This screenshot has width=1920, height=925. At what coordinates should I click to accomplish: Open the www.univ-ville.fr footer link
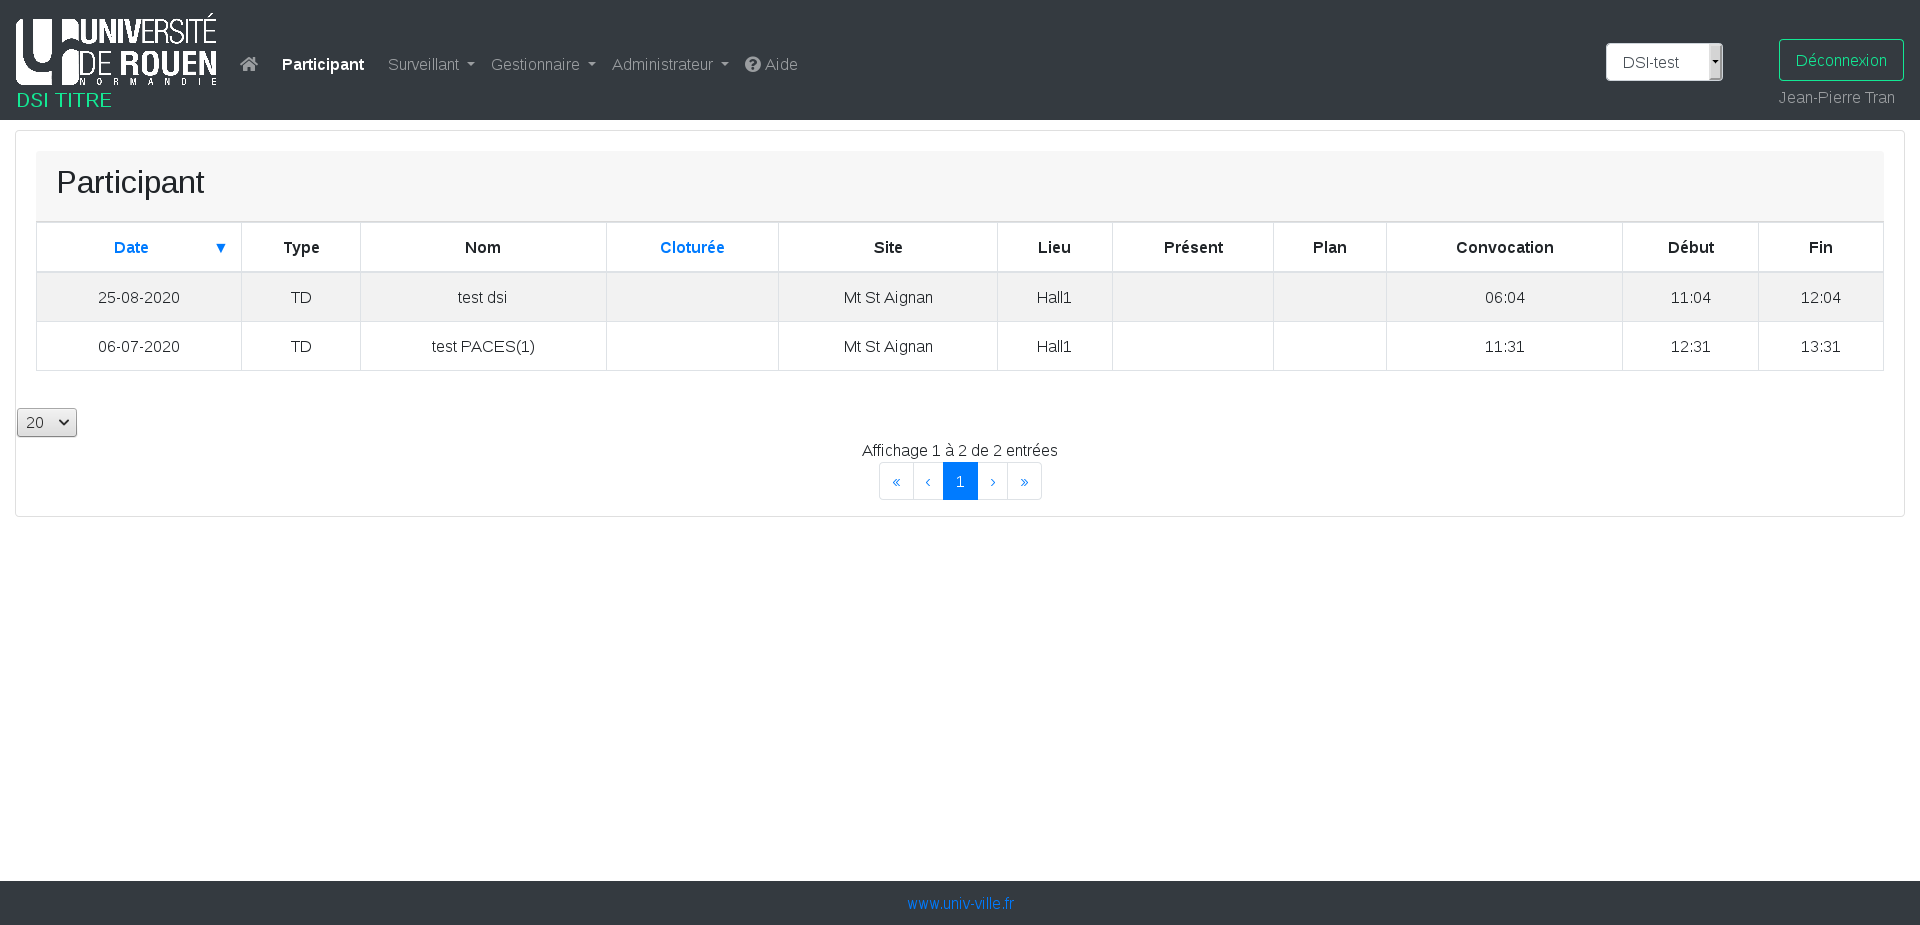tap(960, 904)
